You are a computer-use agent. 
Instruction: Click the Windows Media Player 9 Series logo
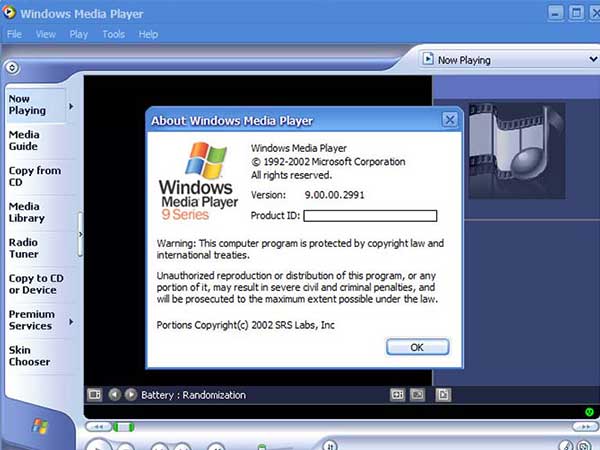tap(197, 182)
